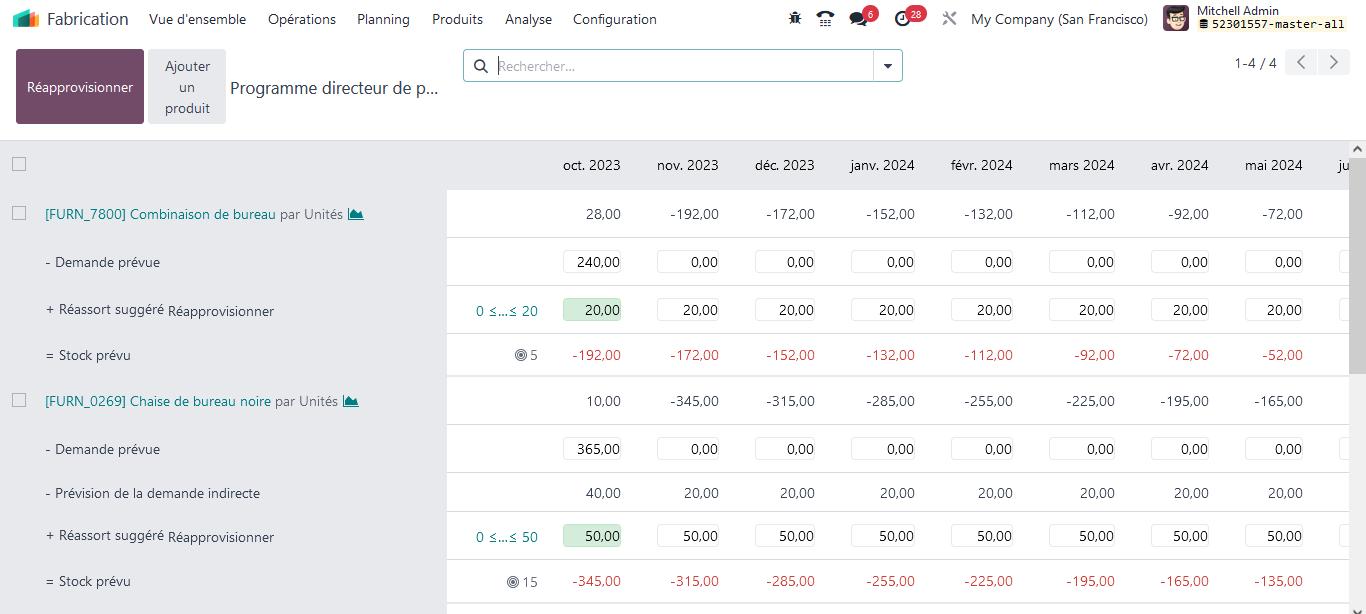Open the Configuration menu
1366x614 pixels.
pos(614,19)
